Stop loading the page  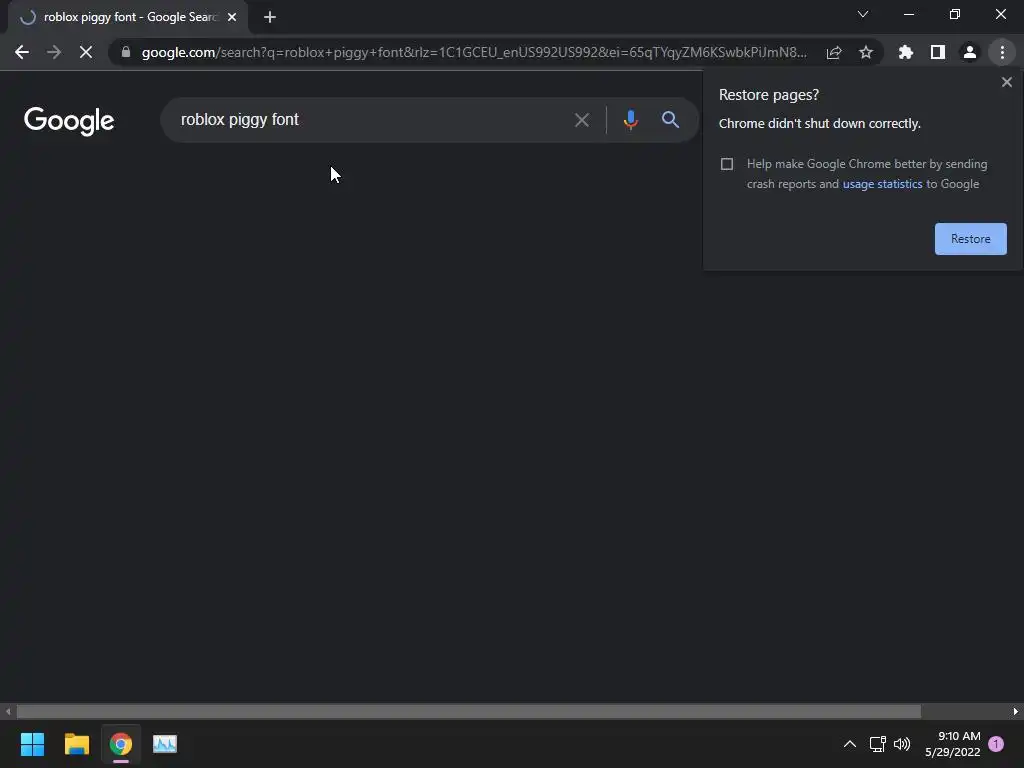click(x=86, y=52)
